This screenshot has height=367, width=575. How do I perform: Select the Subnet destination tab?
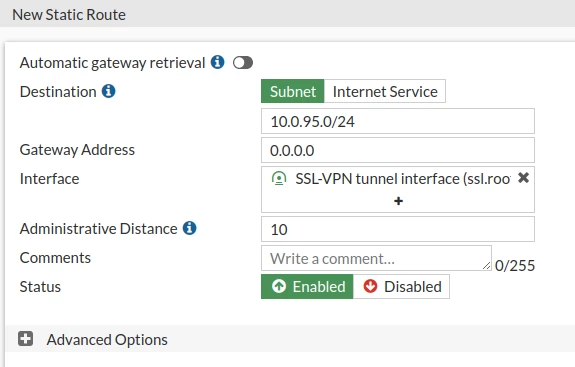click(293, 91)
